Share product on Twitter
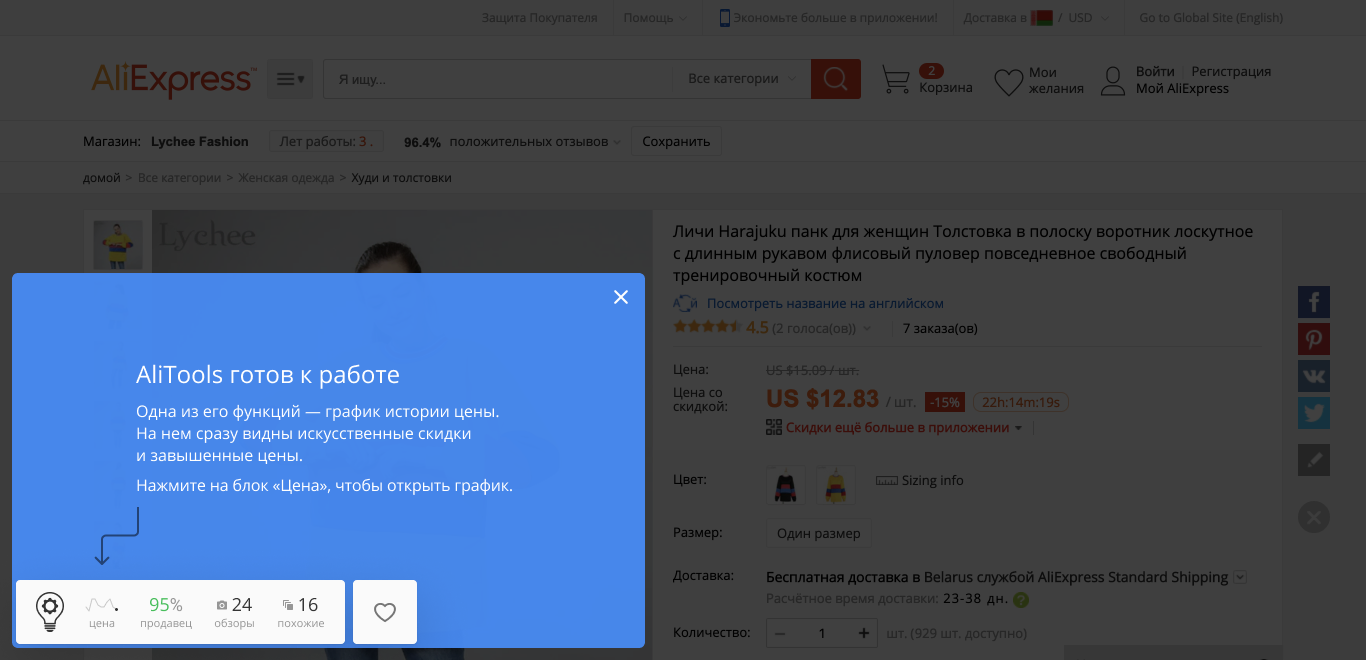 tap(1313, 413)
